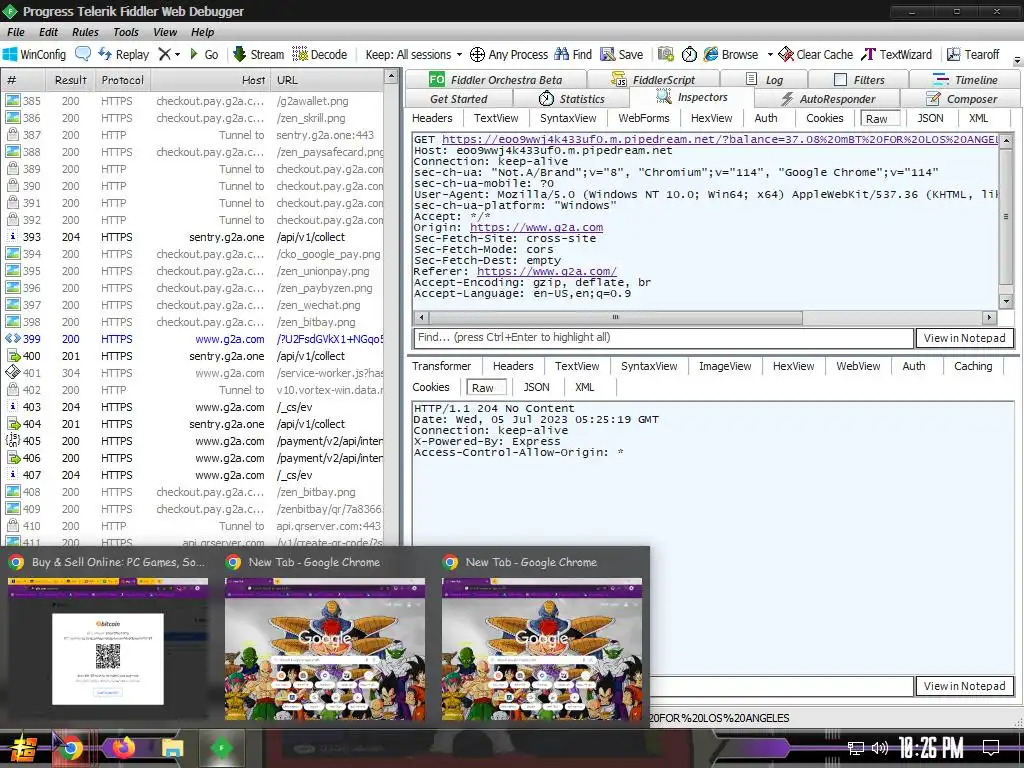Click Tearoff toolbar button
Viewport: 1024px width, 768px height.
[x=973, y=54]
